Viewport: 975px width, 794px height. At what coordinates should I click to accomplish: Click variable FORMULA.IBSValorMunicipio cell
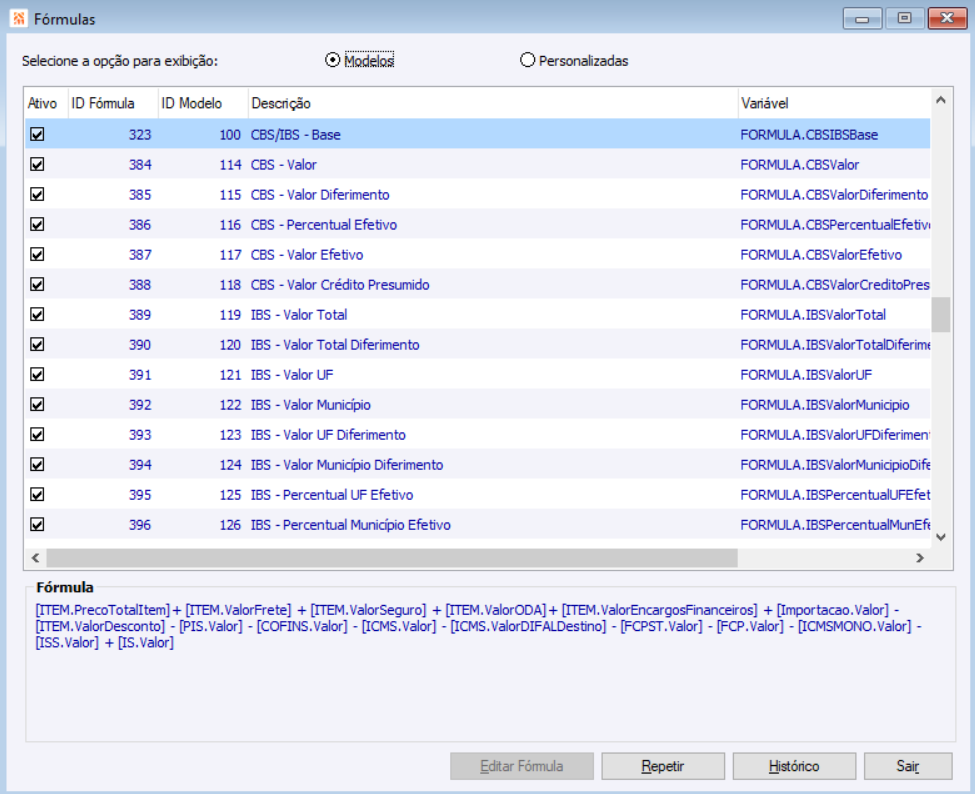[834, 404]
